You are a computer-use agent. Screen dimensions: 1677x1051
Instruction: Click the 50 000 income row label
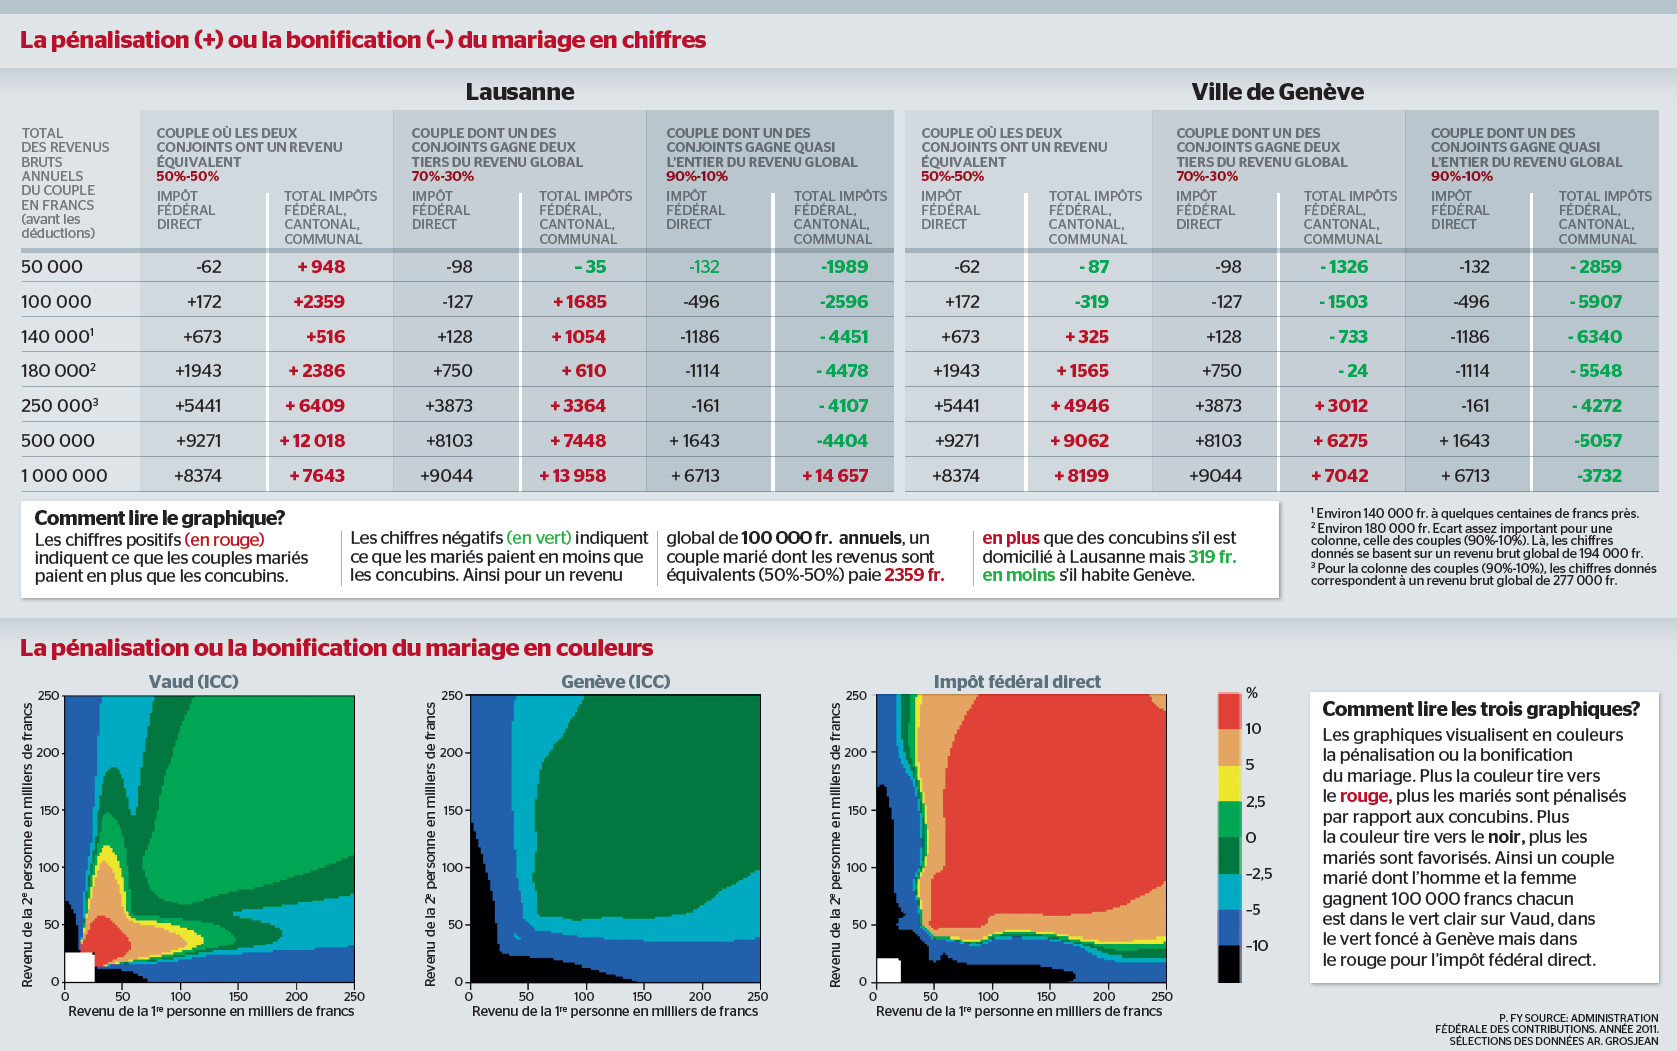point(52,267)
